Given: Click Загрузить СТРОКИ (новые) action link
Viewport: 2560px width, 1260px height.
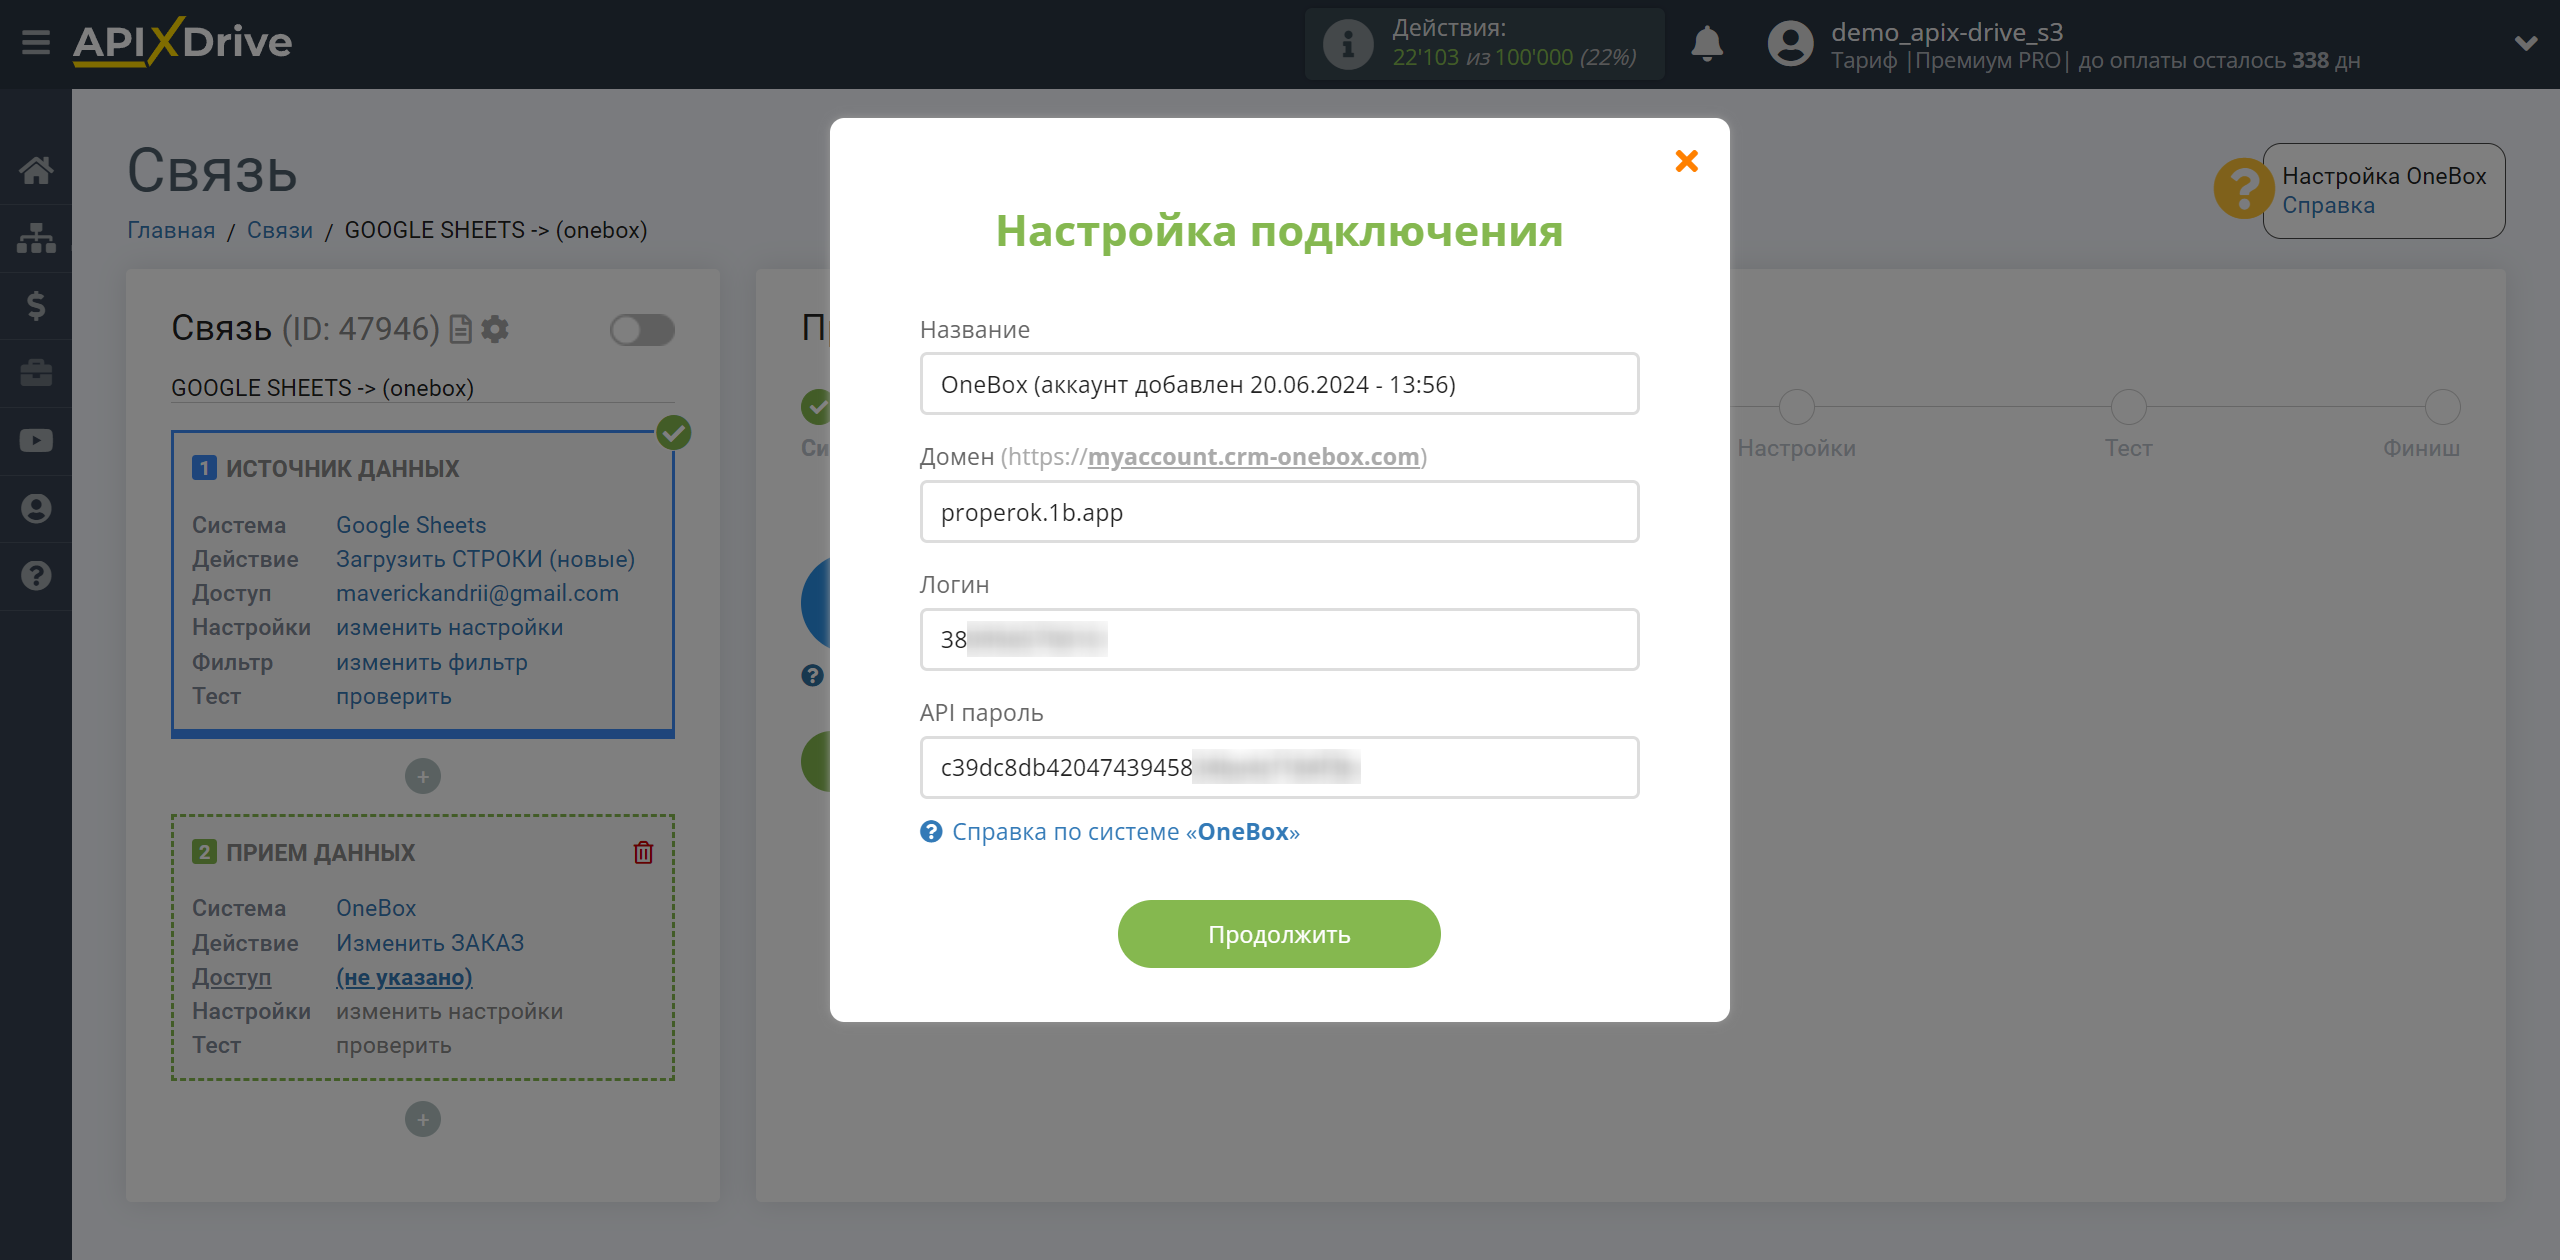Looking at the screenshot, I should pos(486,559).
